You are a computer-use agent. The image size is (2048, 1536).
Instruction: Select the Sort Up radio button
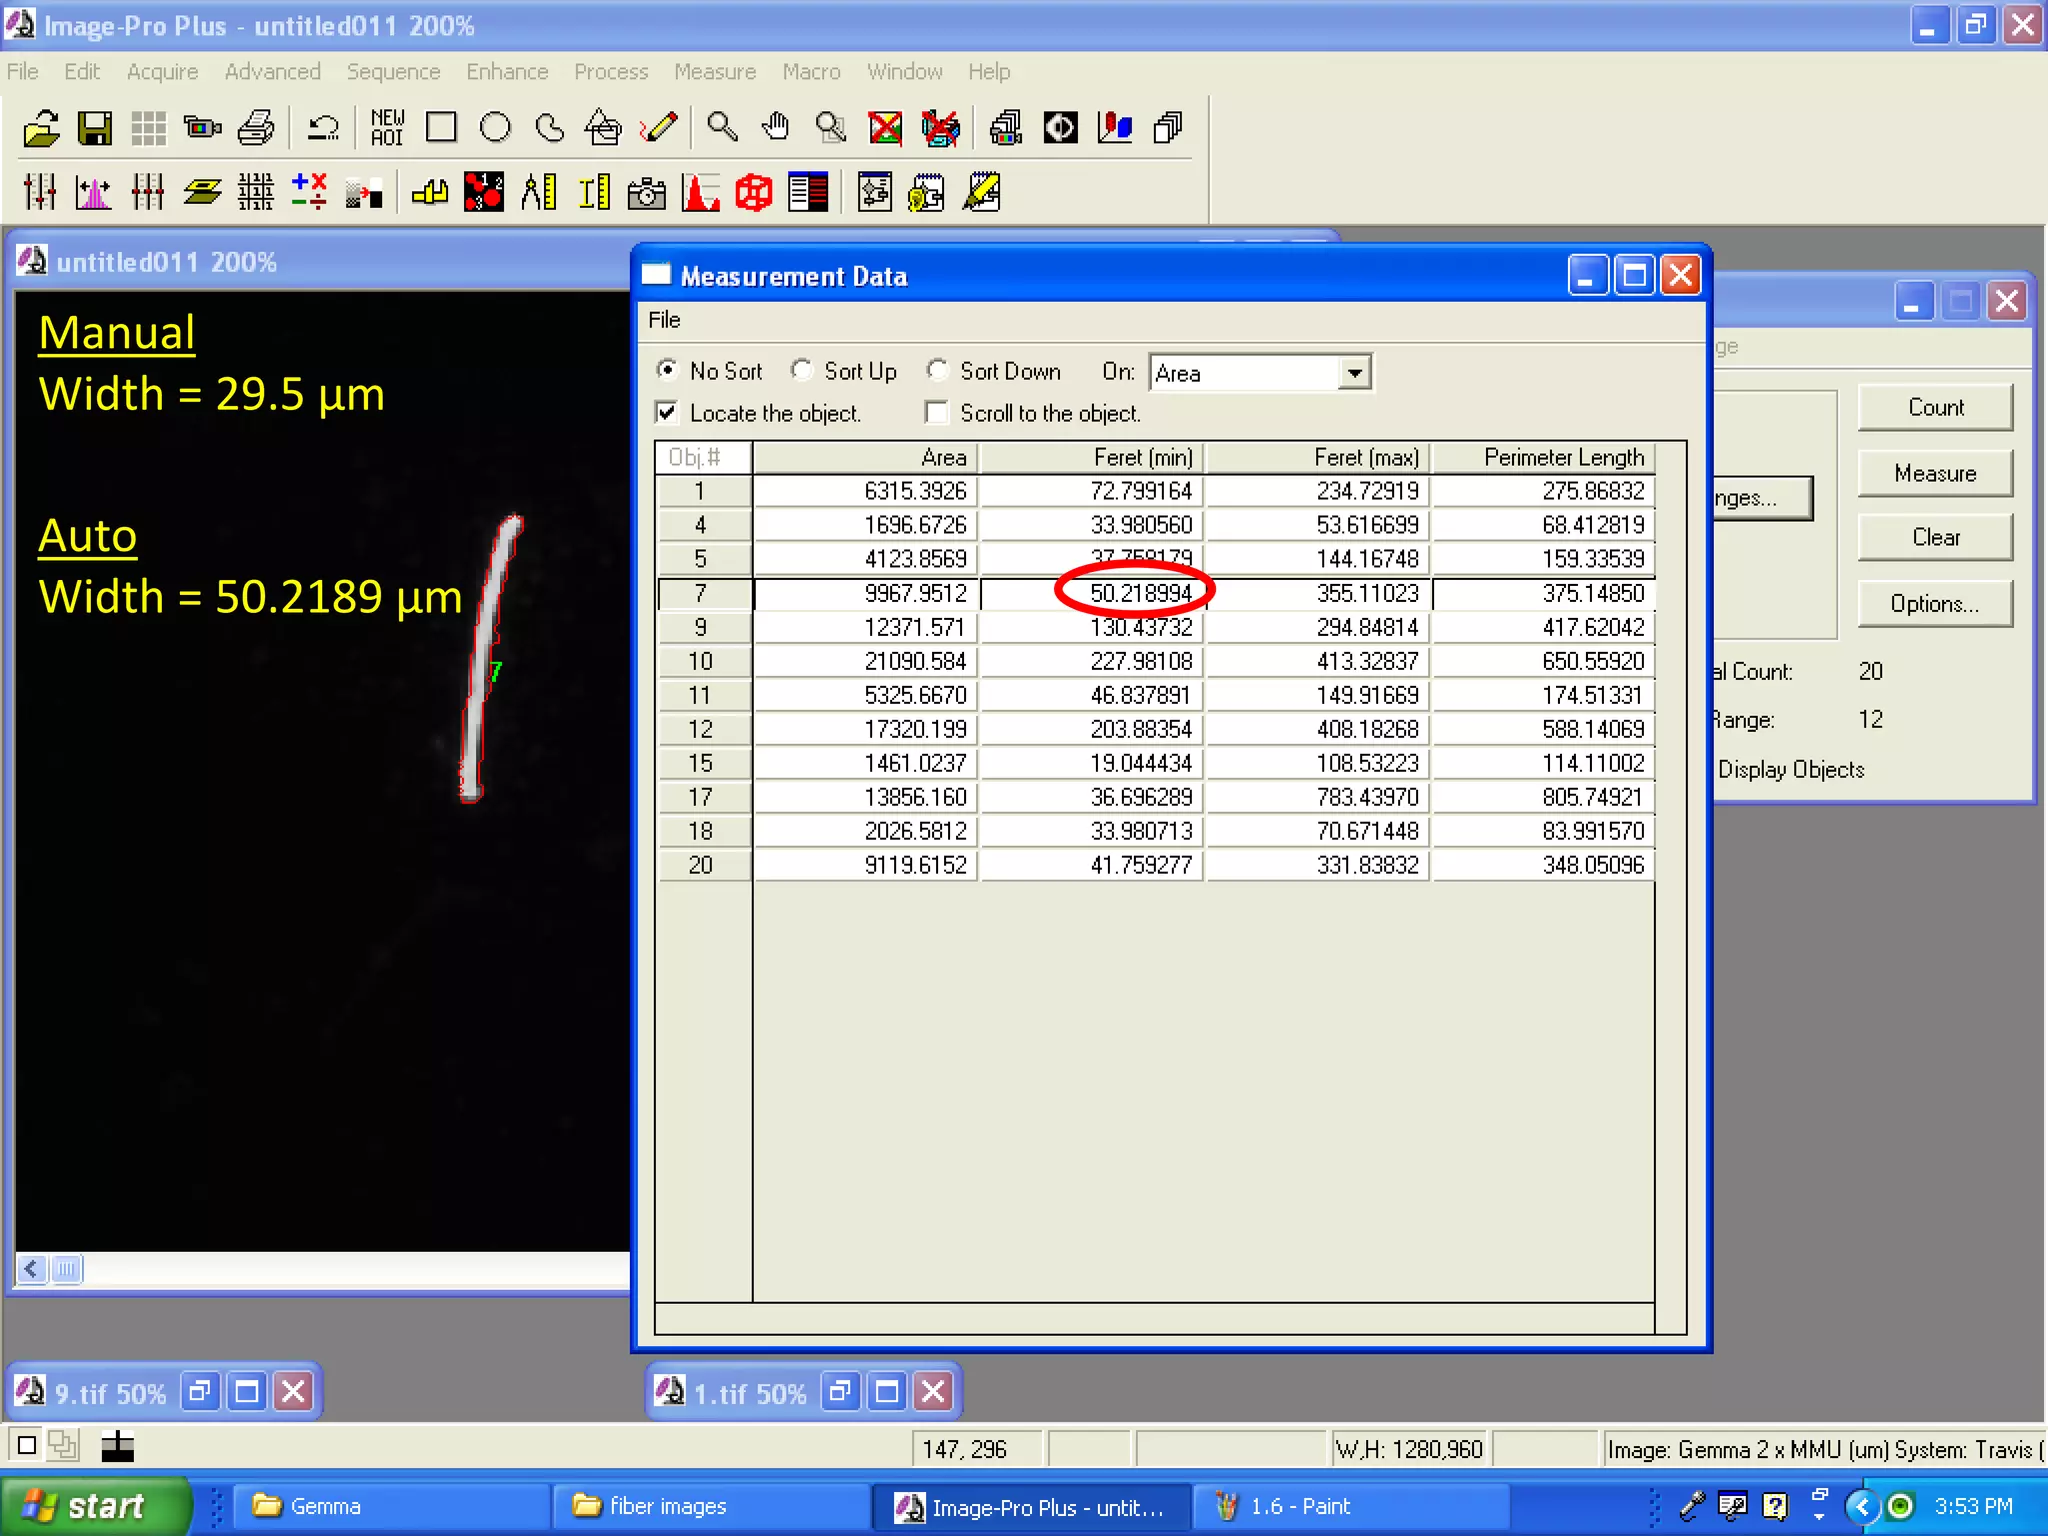802,371
